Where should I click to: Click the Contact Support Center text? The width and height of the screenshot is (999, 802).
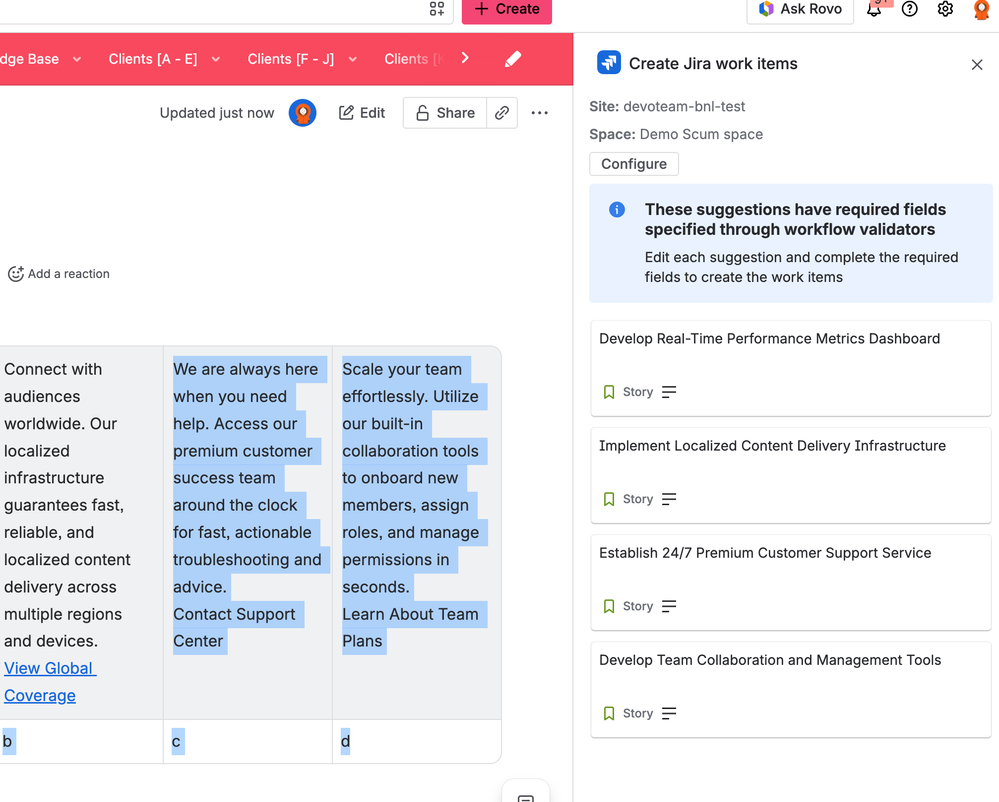(234, 627)
